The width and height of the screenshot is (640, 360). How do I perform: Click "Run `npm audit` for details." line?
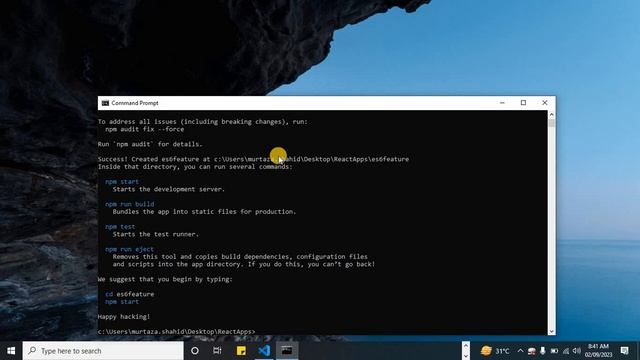(150, 144)
